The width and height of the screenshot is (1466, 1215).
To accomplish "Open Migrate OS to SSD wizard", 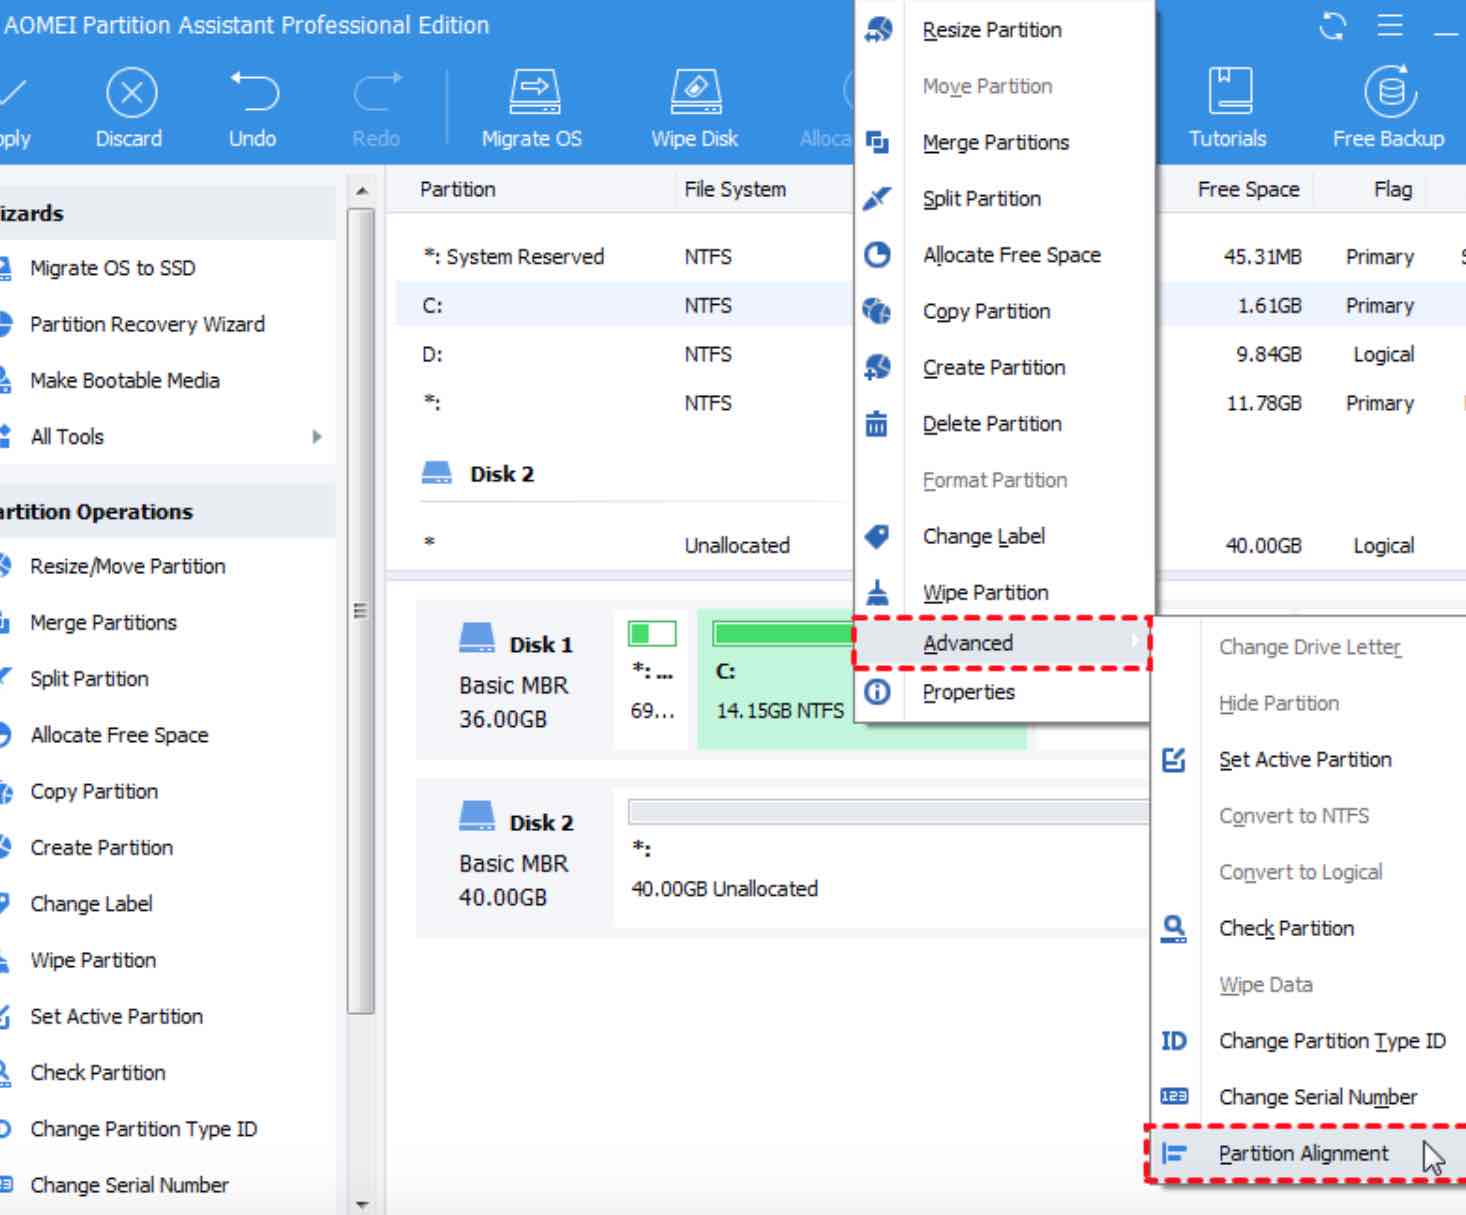I will (113, 268).
